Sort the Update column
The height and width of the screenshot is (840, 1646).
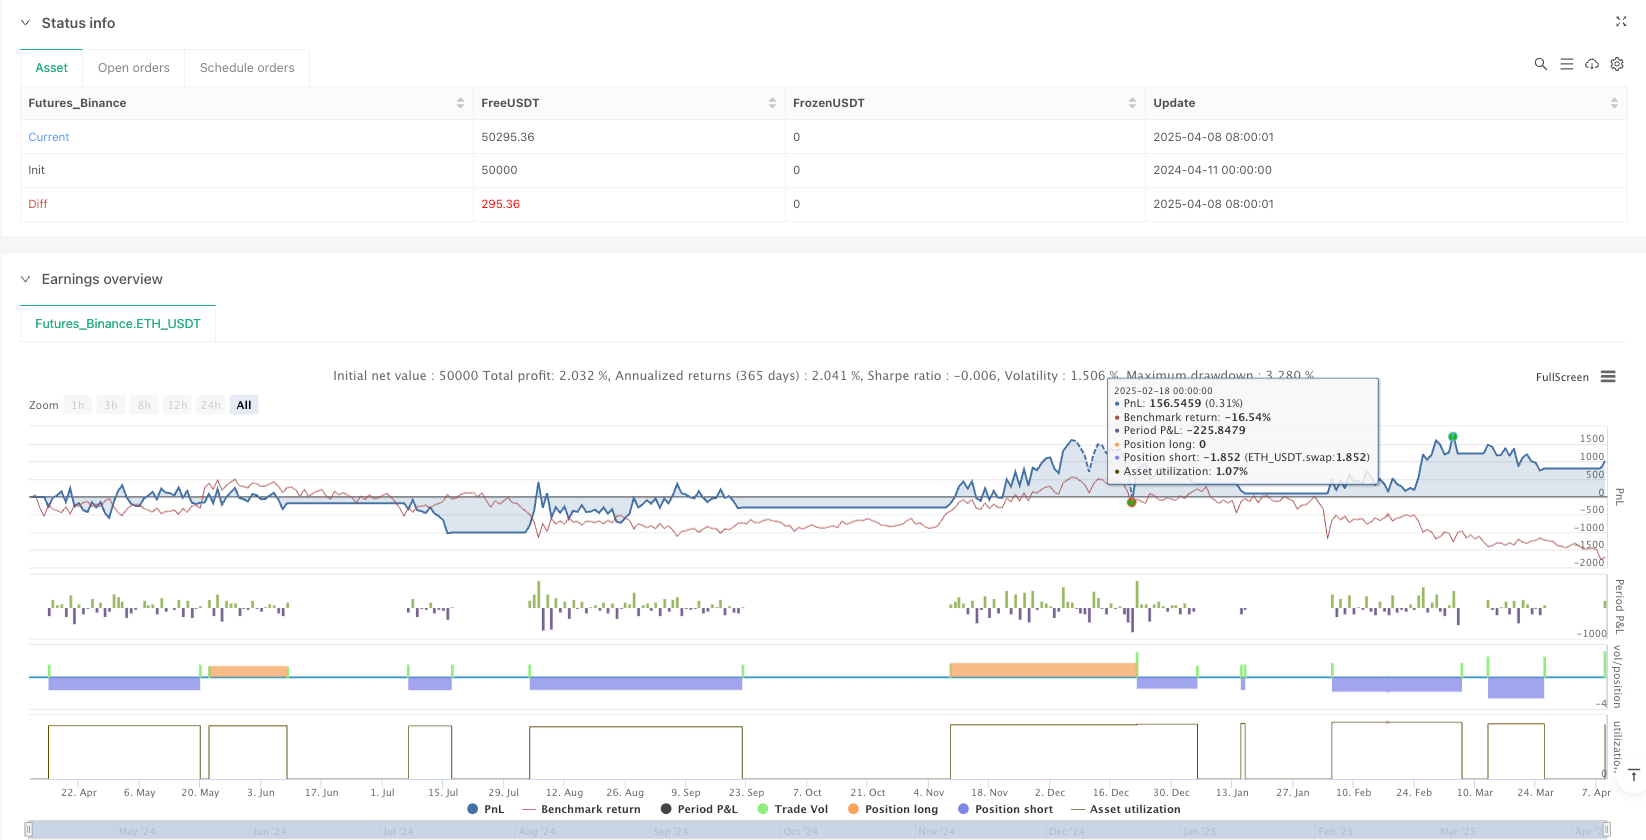point(1613,103)
